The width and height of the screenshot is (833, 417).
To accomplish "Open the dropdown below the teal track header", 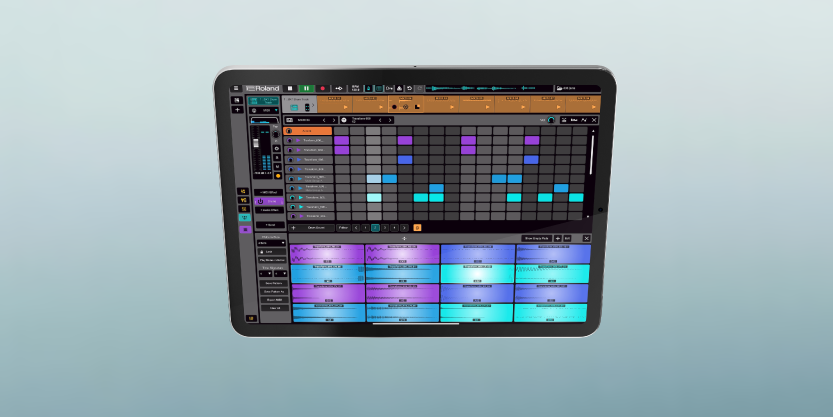I will 264,110.
